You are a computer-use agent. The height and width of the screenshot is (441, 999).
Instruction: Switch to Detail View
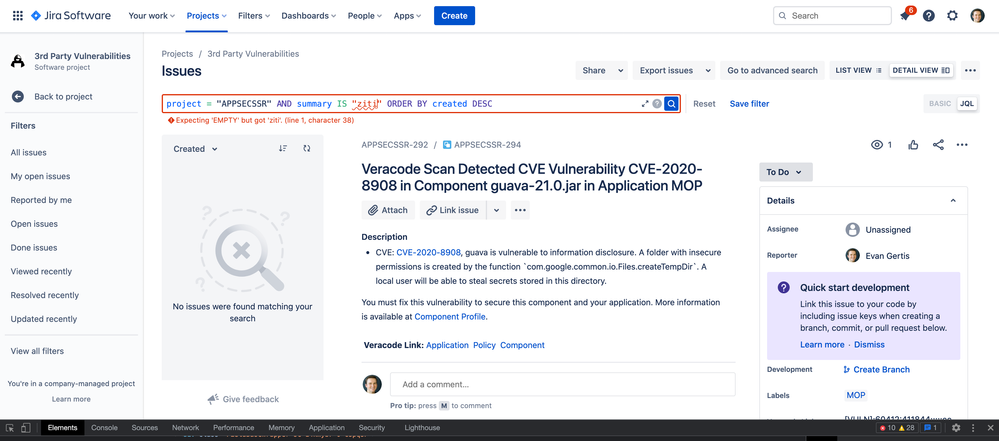pyautogui.click(x=921, y=70)
